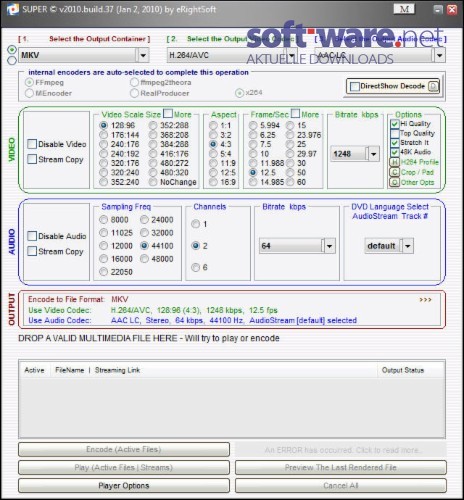The height and width of the screenshot is (500, 464).
Task: Click the >>> arrows in output panel
Action: 425,300
